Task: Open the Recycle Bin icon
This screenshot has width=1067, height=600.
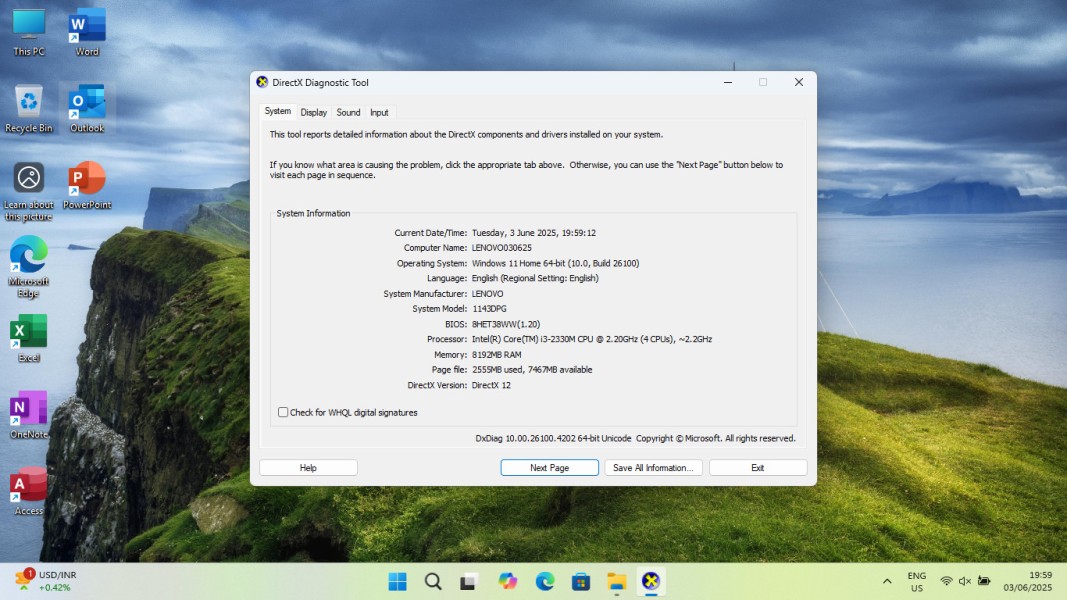Action: [x=29, y=108]
